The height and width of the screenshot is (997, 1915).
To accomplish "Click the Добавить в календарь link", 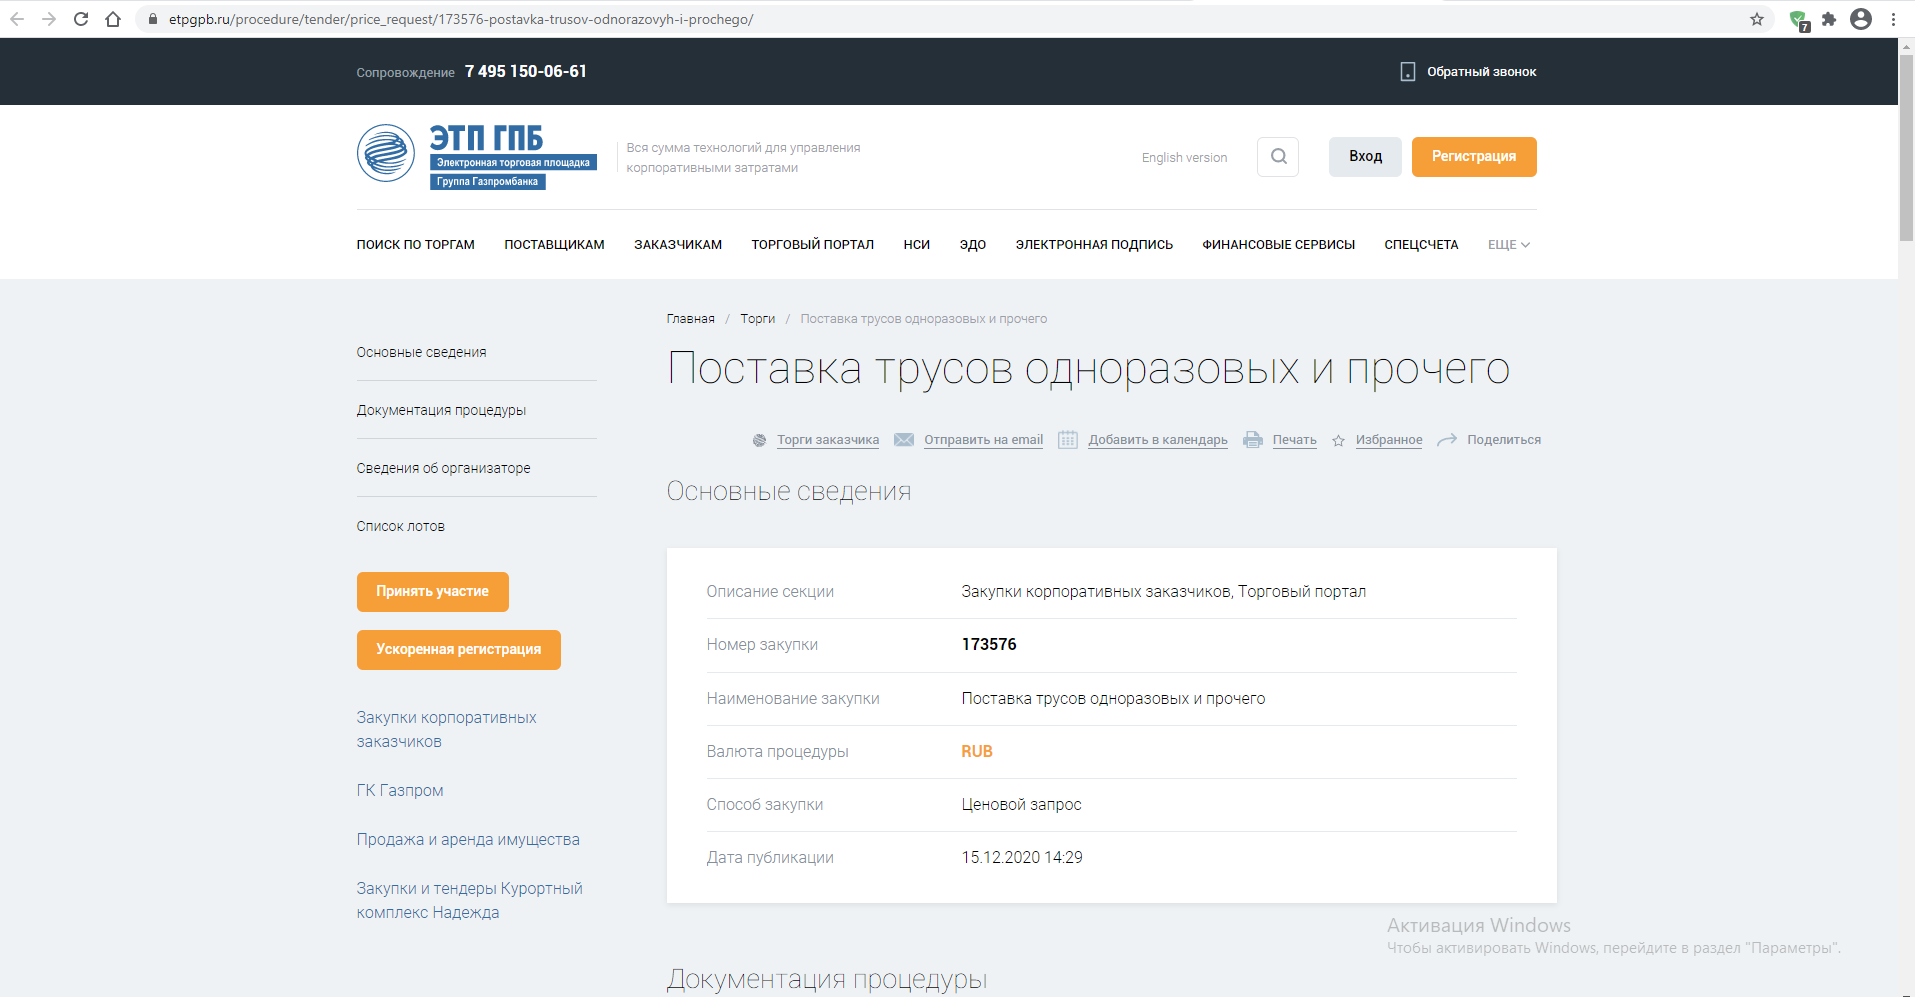I will point(1158,440).
